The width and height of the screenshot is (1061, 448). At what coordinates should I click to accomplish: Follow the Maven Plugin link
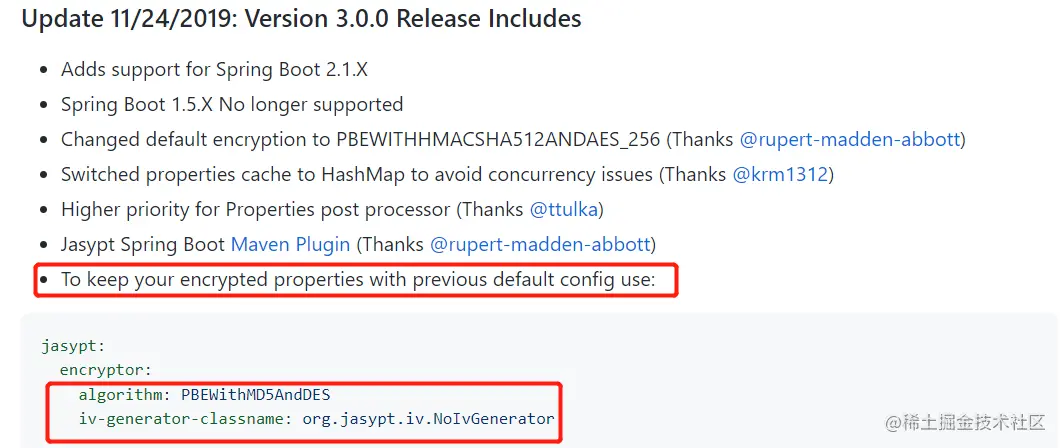290,244
